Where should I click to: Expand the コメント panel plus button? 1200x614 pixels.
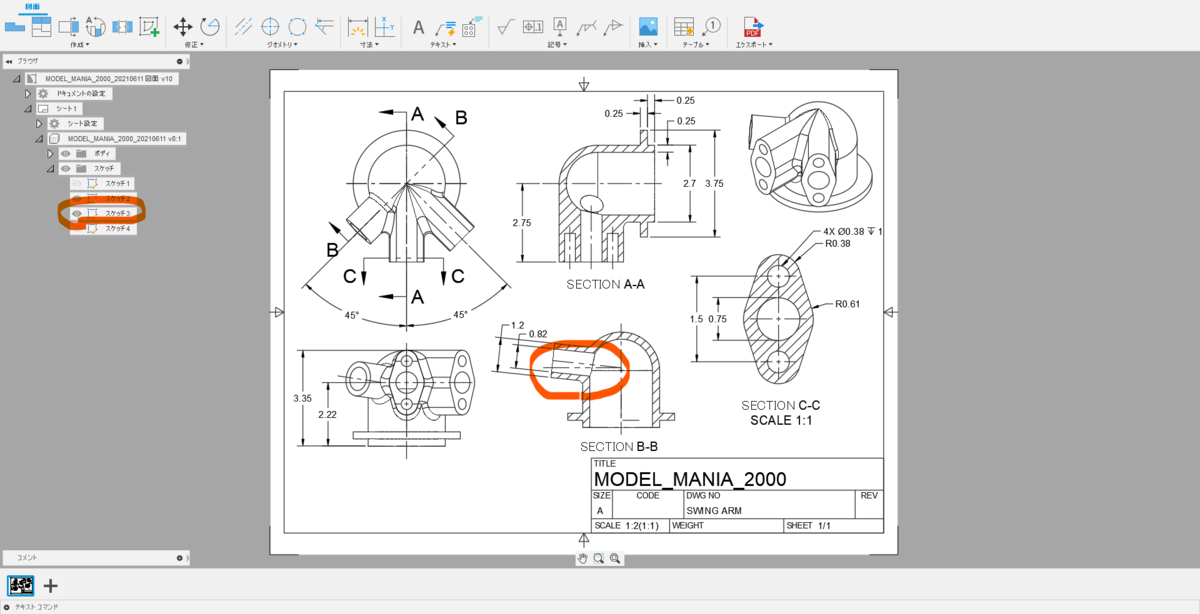(180, 557)
